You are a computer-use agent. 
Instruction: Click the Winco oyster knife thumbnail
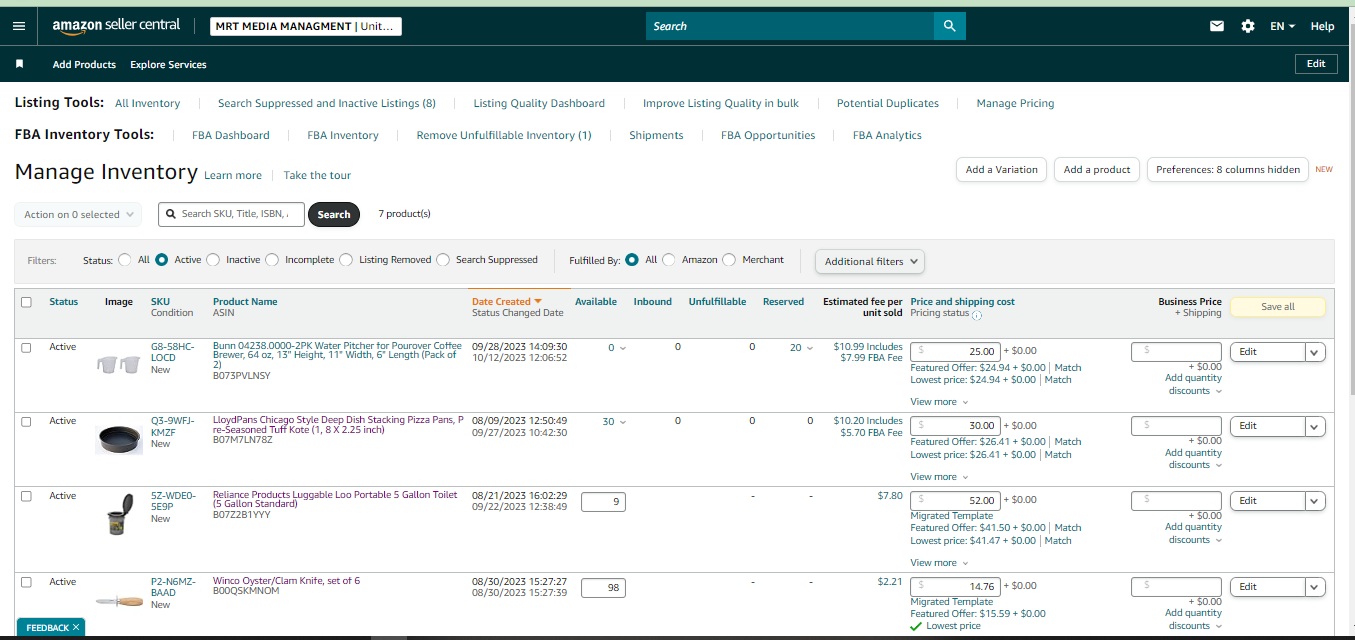(x=118, y=601)
